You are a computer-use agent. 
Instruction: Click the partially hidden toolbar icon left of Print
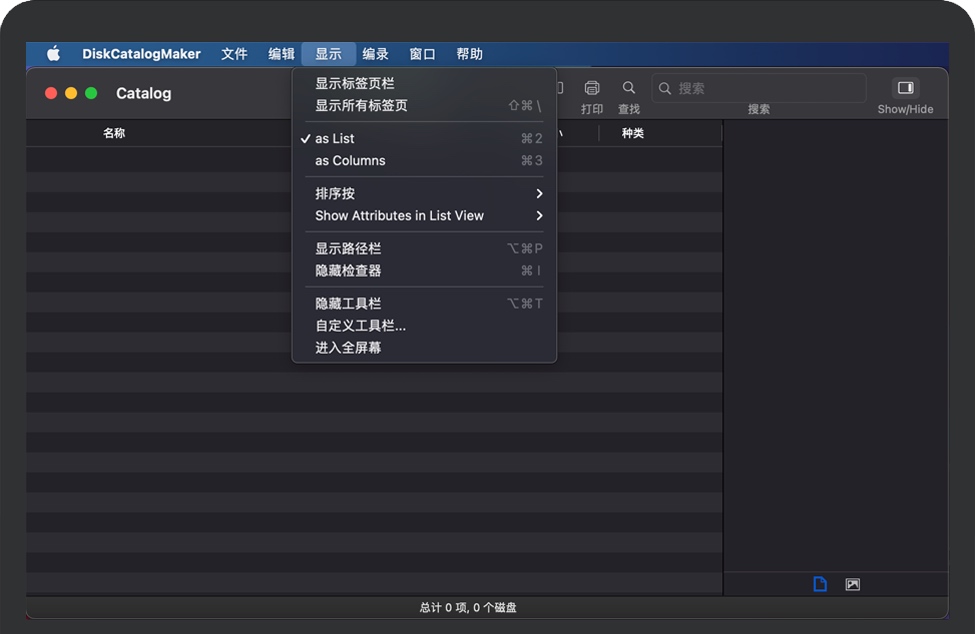560,88
